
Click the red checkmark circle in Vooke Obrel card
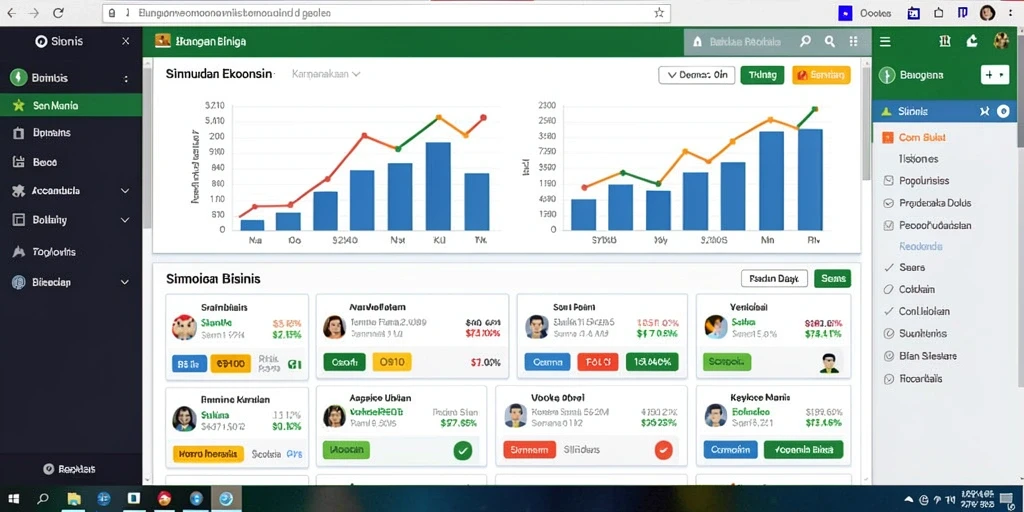664,449
